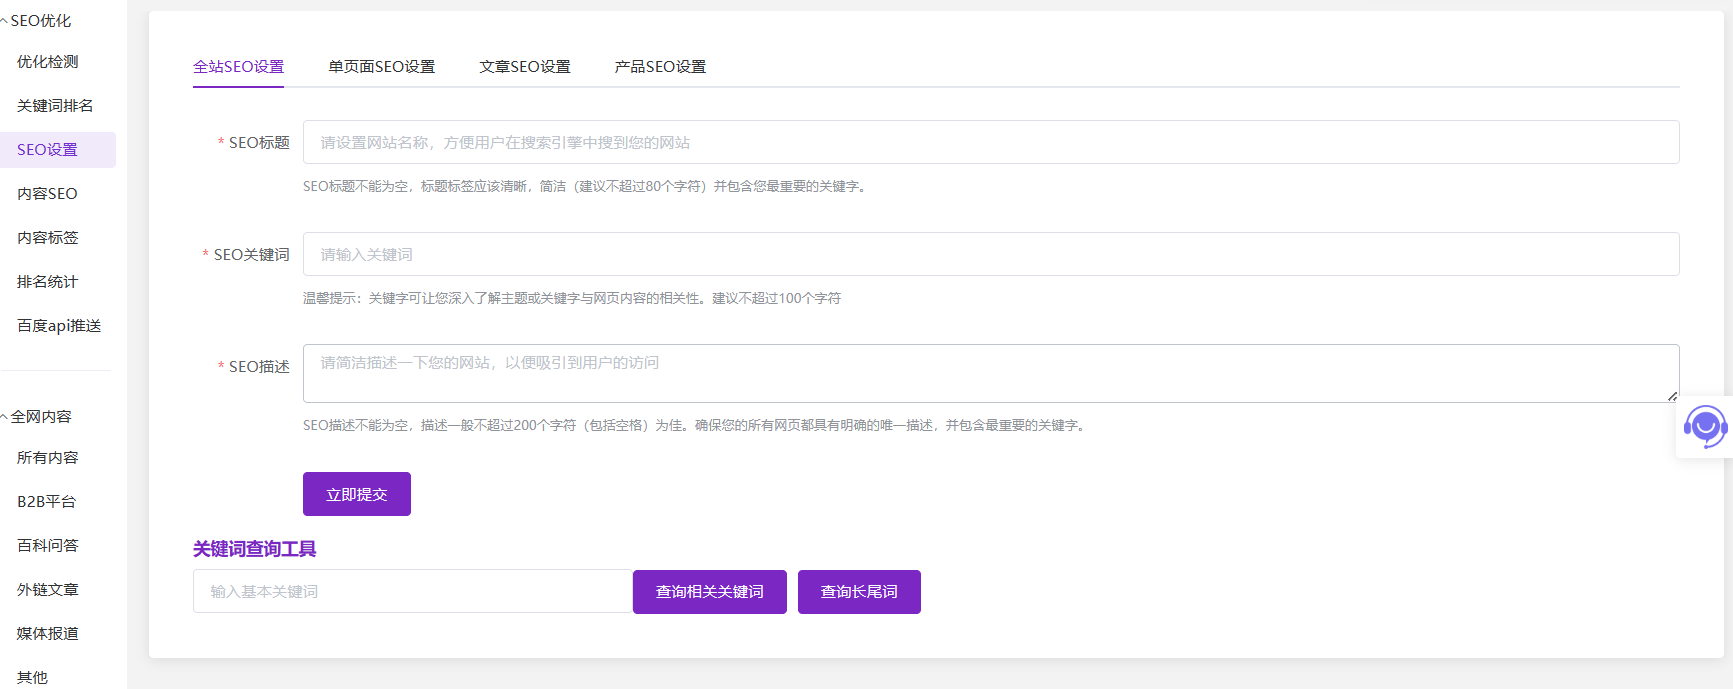Grab the SEO描述 textarea resize handle
This screenshot has width=1733, height=689.
pyautogui.click(x=1672, y=396)
